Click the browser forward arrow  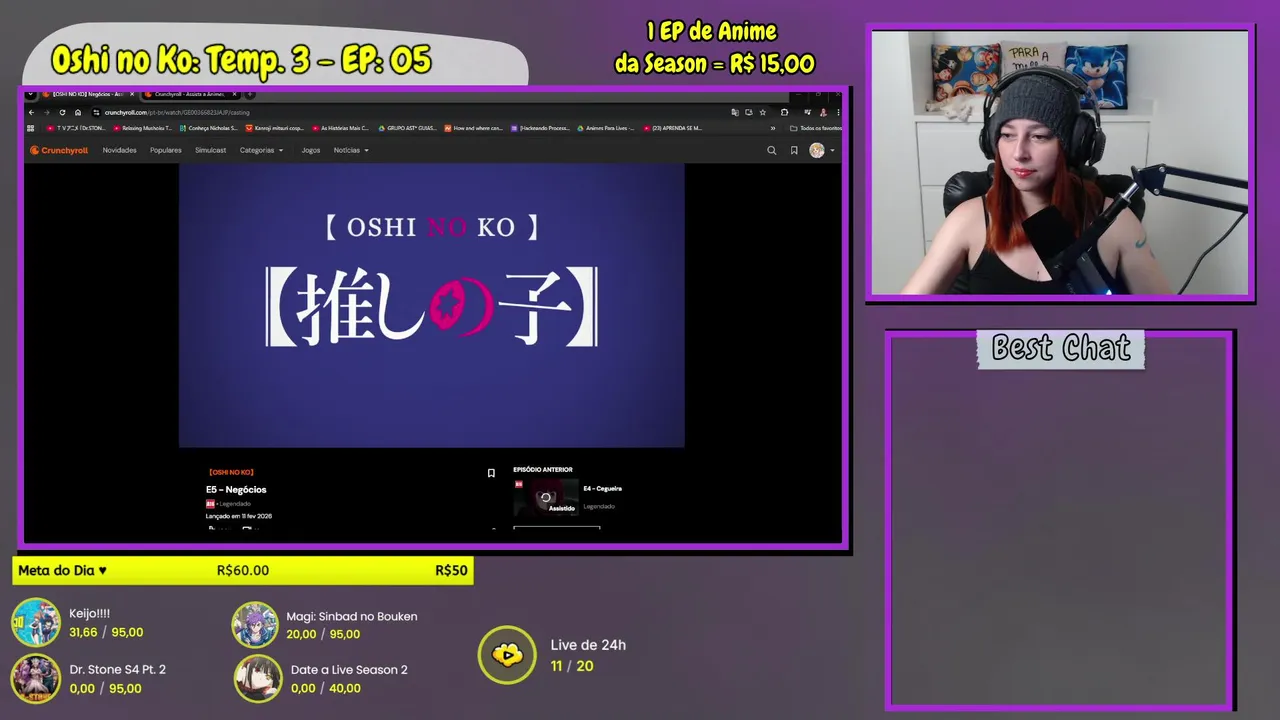(46, 112)
